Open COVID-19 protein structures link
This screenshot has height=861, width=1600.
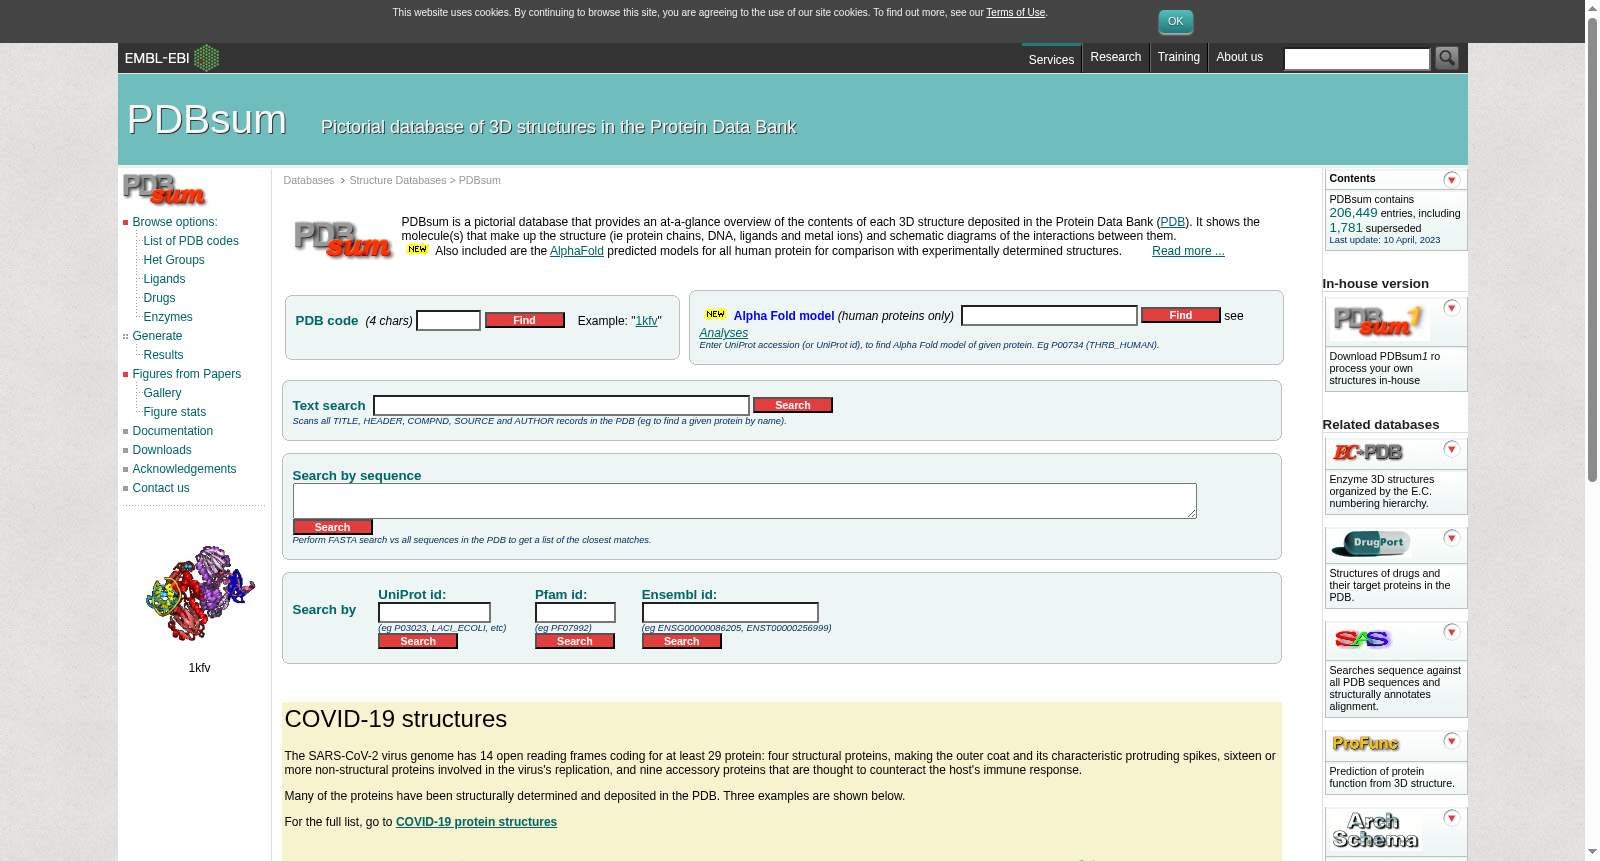pos(476,822)
